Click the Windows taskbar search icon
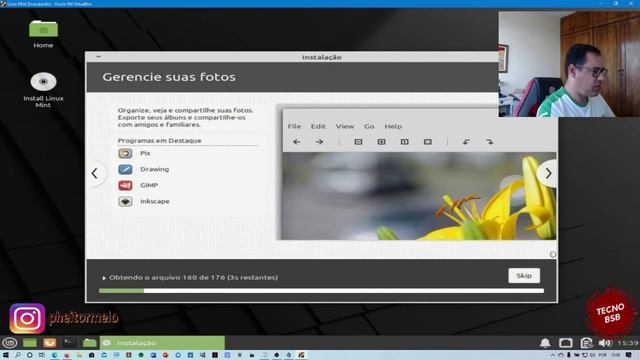640x360 pixels. point(18,356)
